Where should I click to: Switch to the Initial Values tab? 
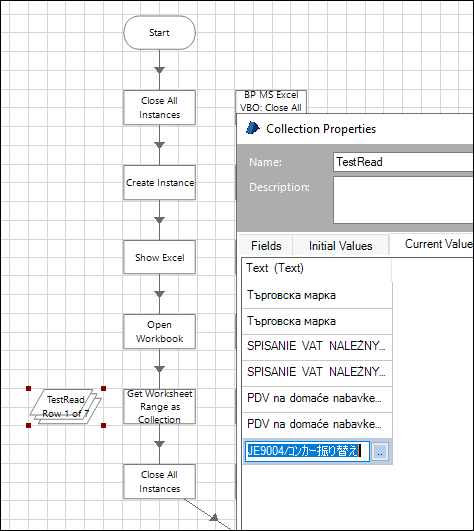click(x=340, y=246)
